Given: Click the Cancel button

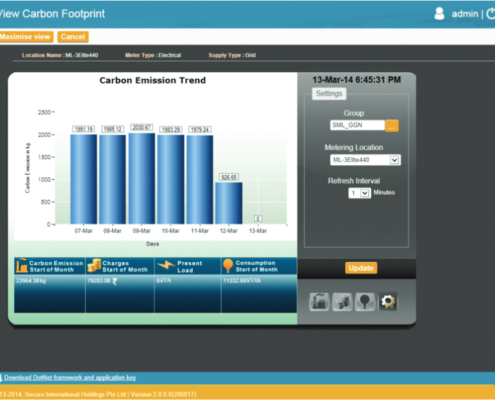Looking at the screenshot, I should 73,37.
